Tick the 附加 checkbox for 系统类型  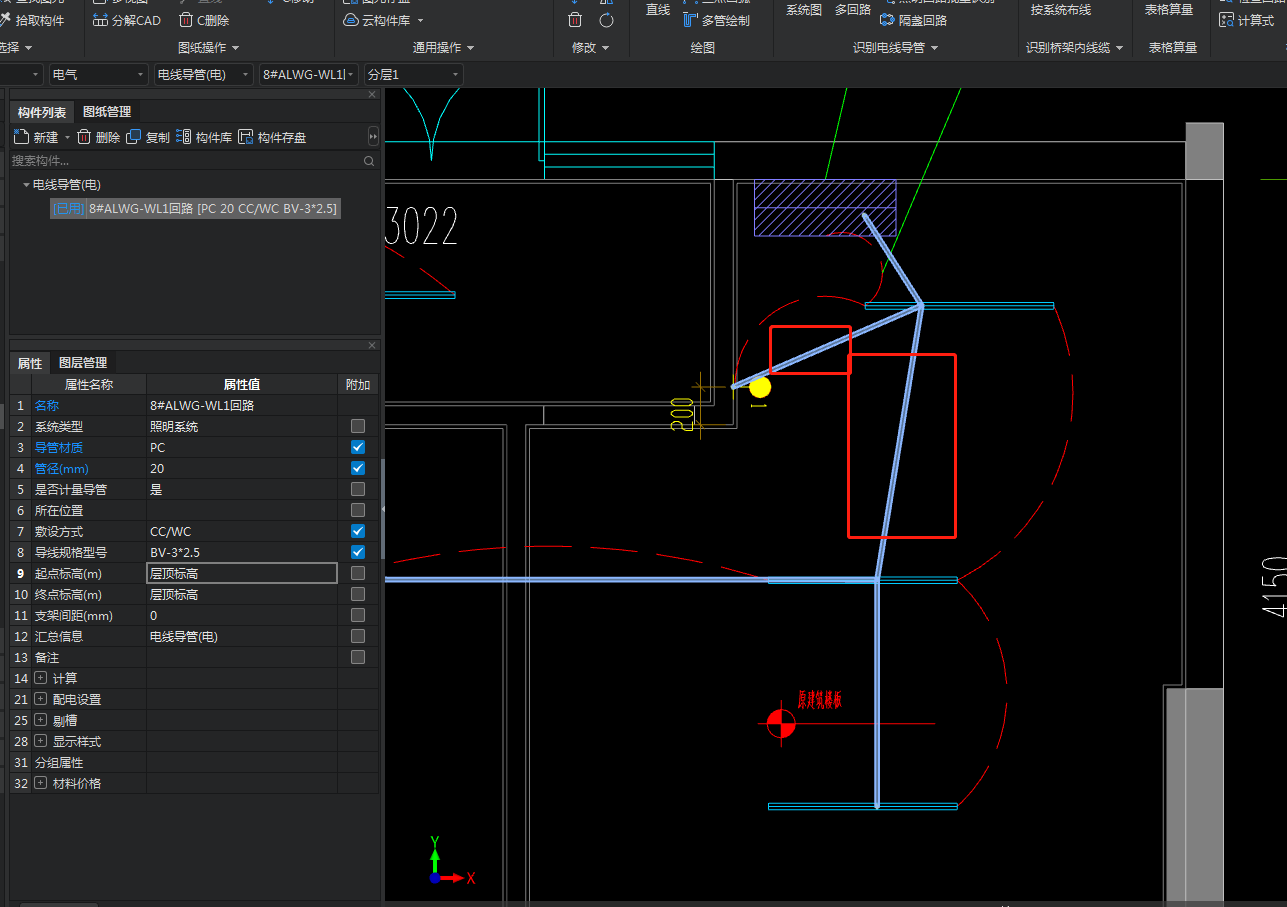pos(358,426)
